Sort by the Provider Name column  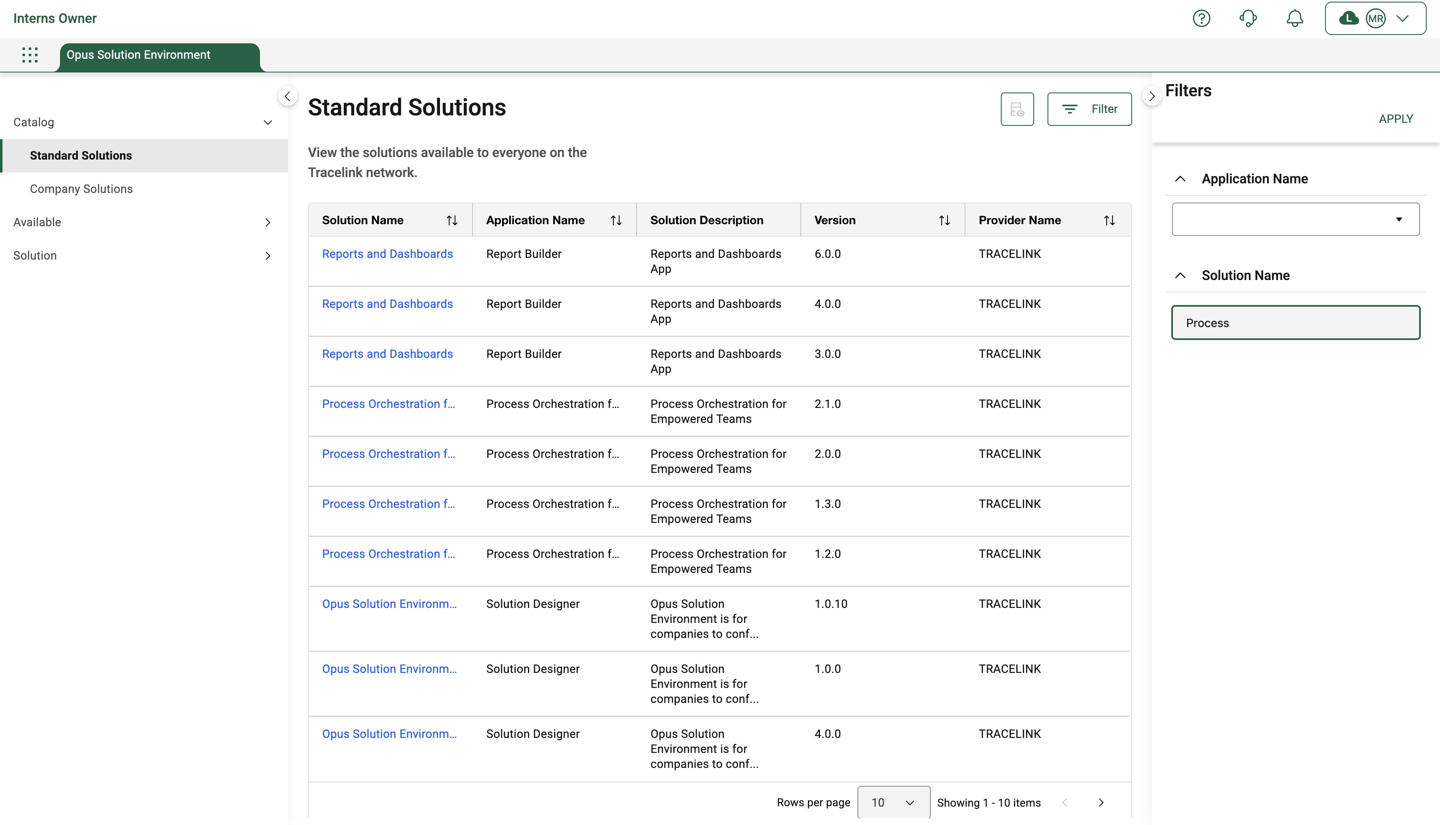(x=1108, y=220)
